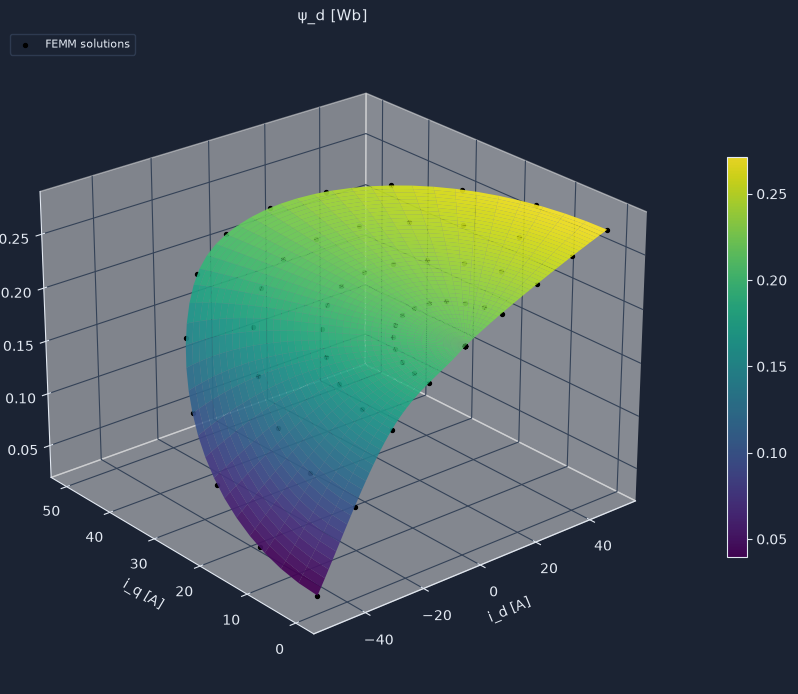Screen dimensions: 798x694
Task: Click the viridis colorbar gradient strip
Action: pyautogui.click(x=737, y=357)
